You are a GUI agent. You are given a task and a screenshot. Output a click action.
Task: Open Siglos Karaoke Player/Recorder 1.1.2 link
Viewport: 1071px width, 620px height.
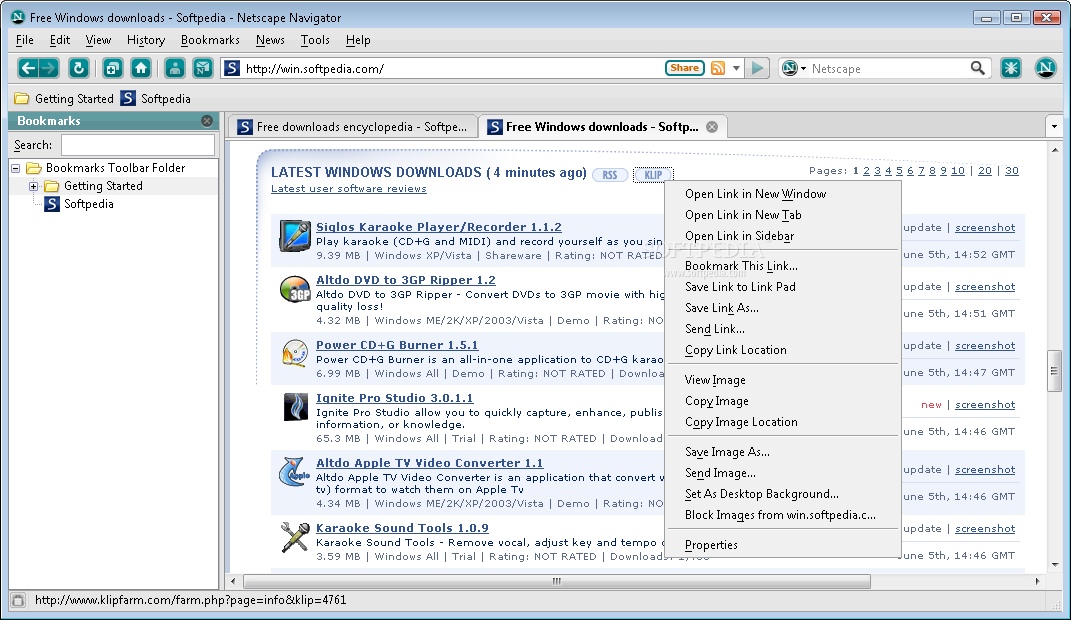439,227
